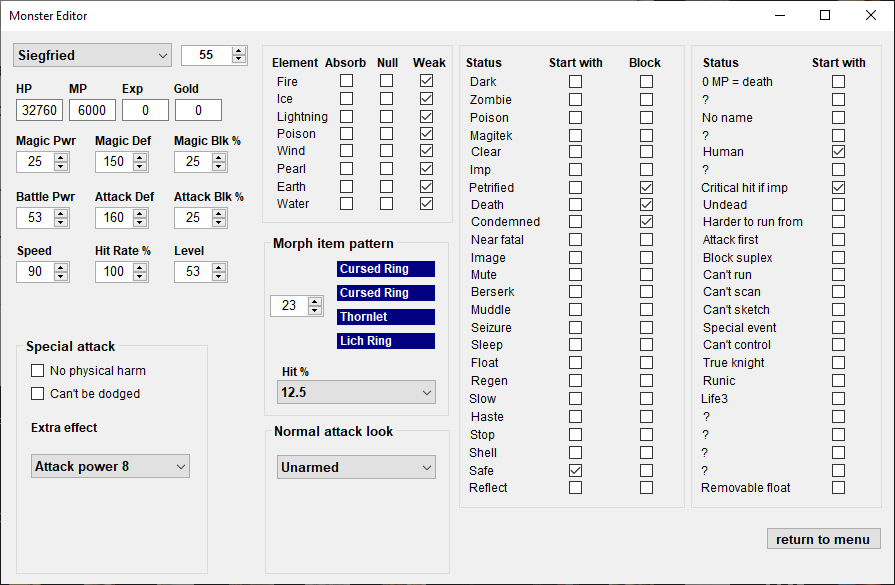Click the Attack Def spinner showing 160
Image resolution: width=895 pixels, height=585 pixels.
click(x=122, y=217)
